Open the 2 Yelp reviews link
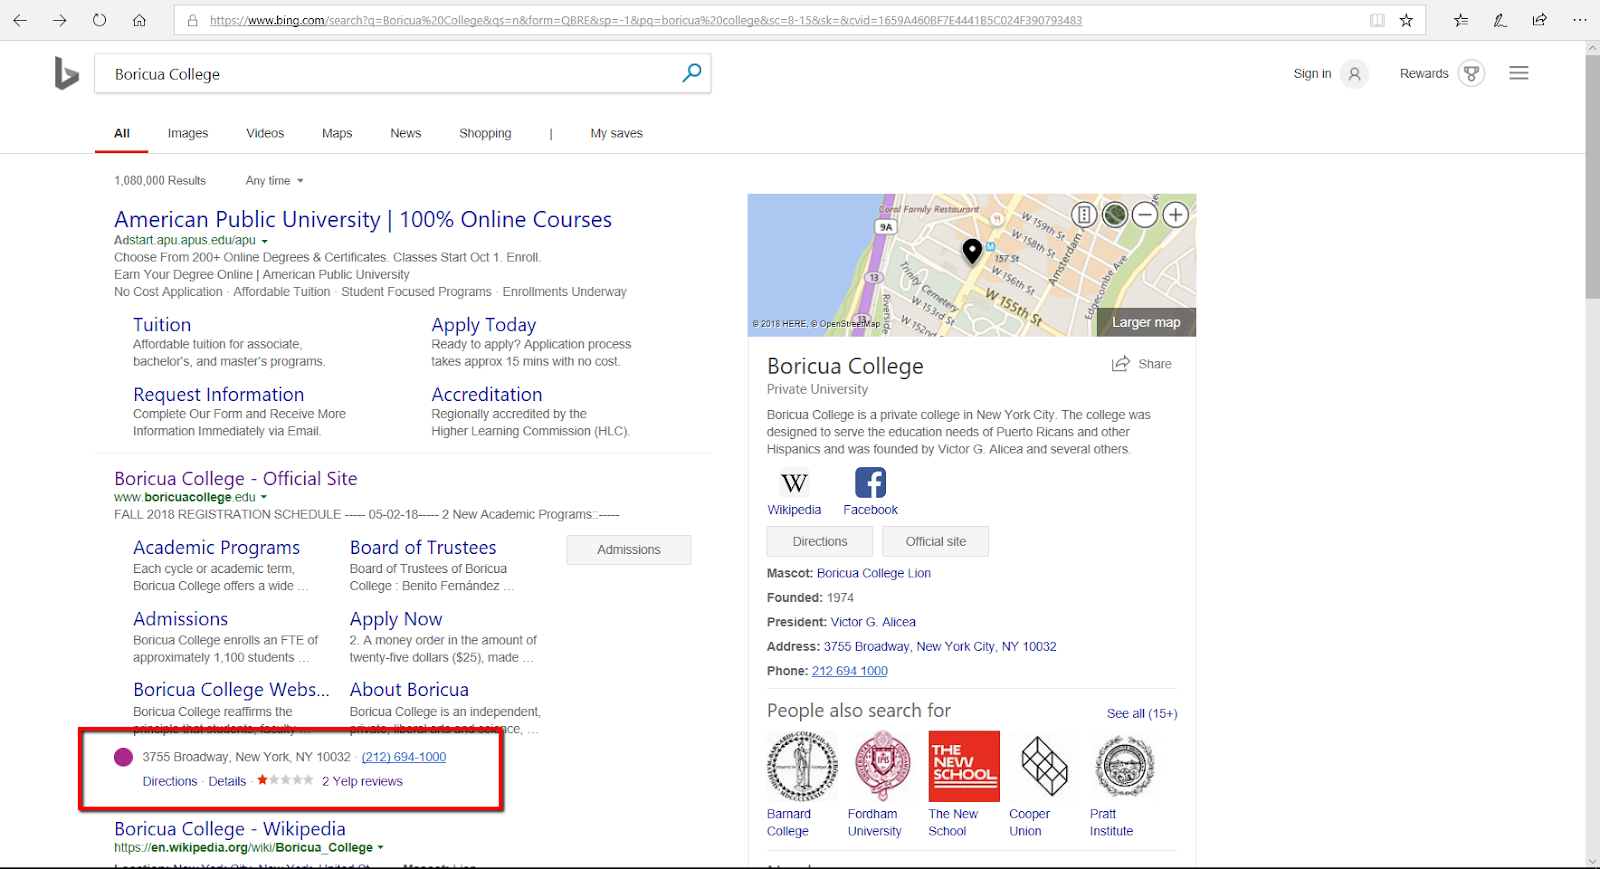The width and height of the screenshot is (1600, 869). point(362,781)
